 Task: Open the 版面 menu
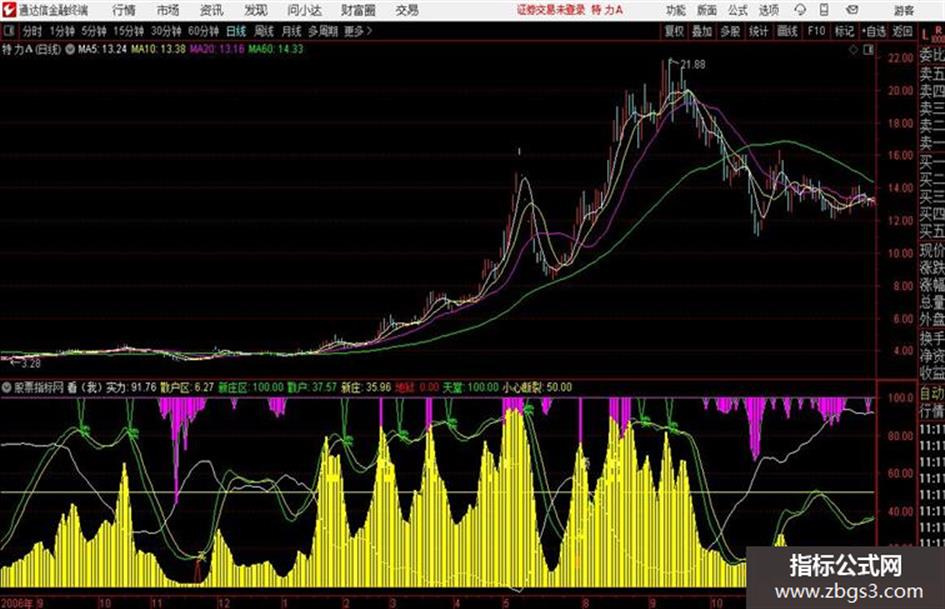707,10
